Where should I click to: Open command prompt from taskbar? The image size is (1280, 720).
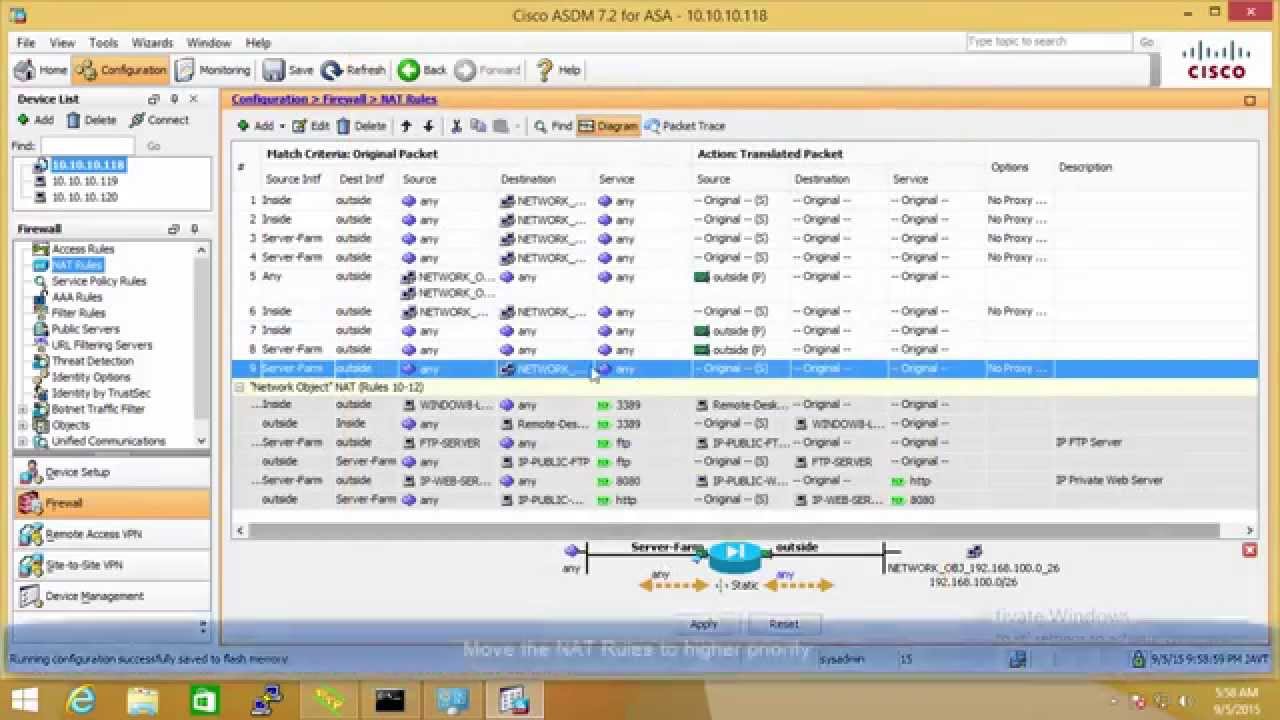[390, 700]
